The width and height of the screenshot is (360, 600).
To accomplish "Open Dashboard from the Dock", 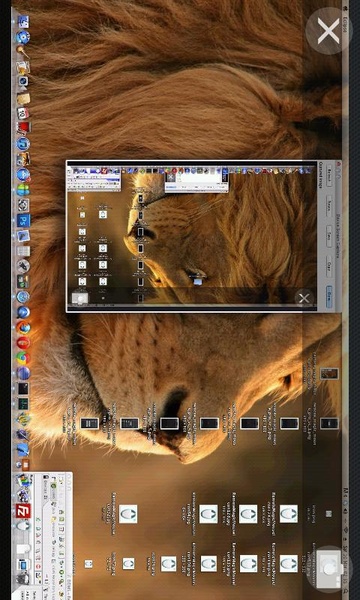I will coord(23,37).
